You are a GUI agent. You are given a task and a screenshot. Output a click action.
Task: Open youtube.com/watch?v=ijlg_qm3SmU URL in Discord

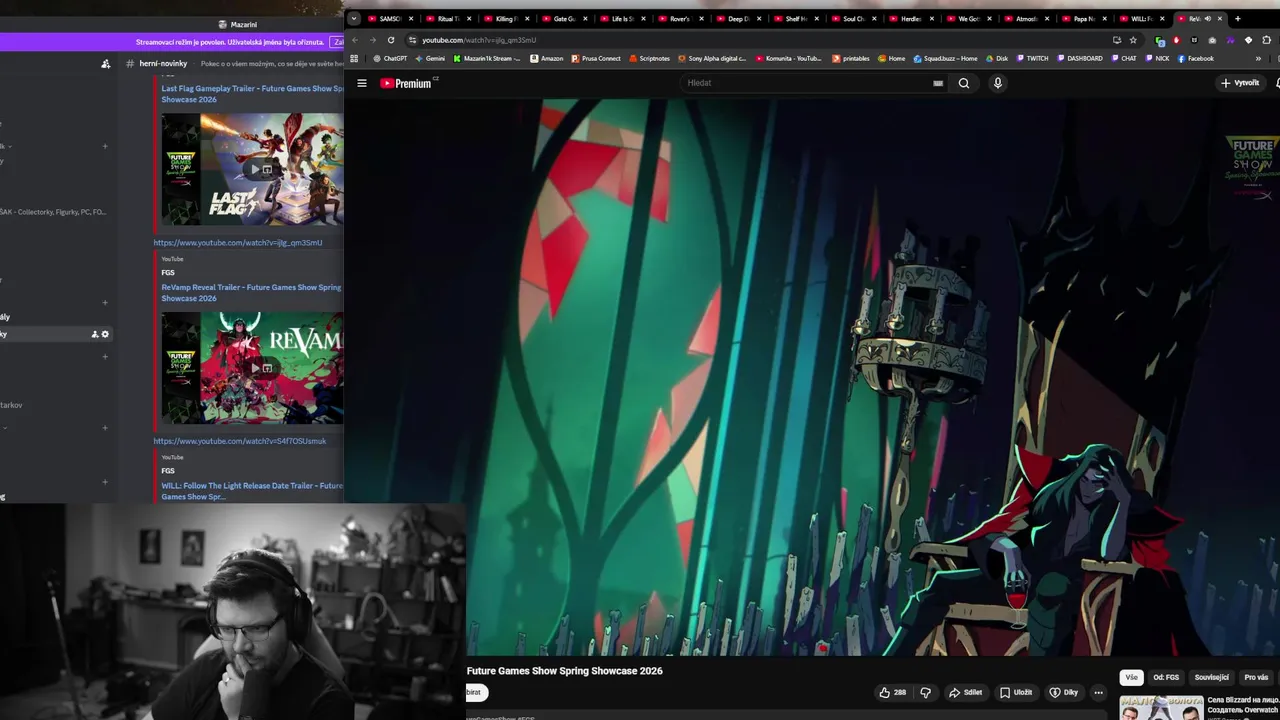238,242
